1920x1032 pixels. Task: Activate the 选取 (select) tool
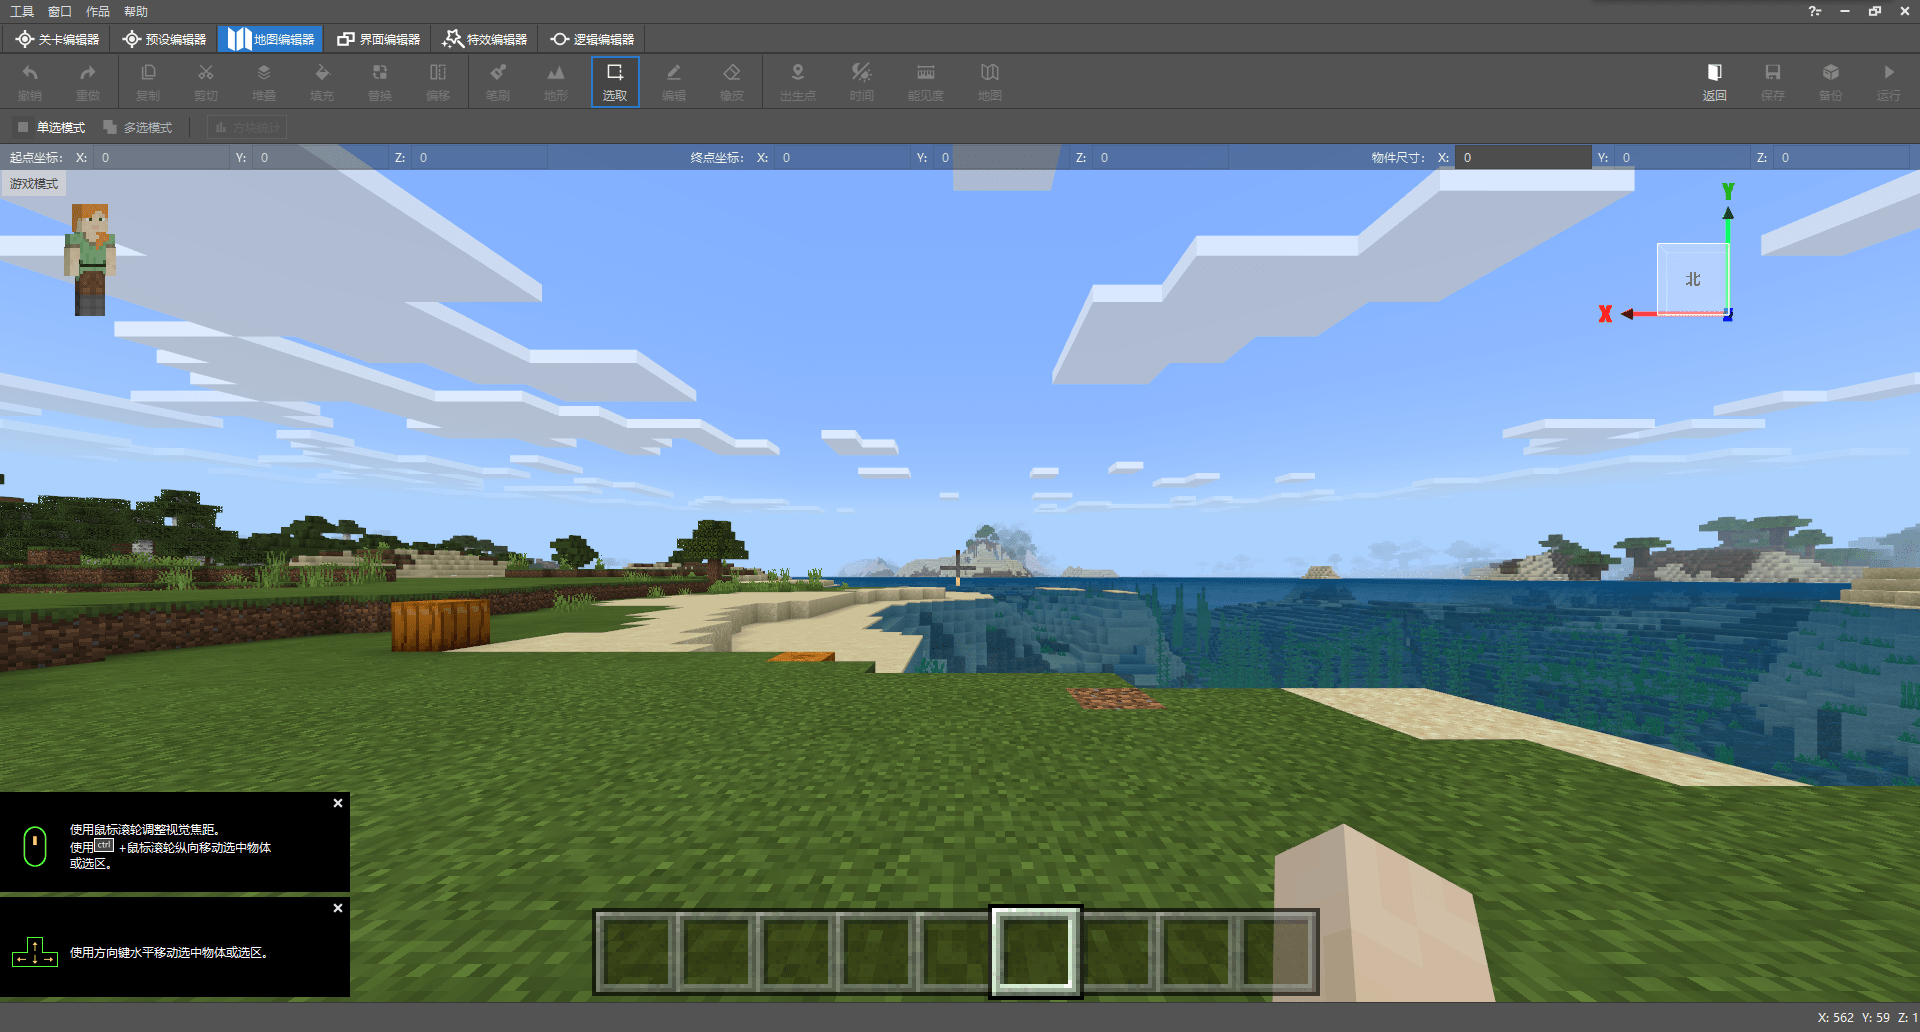[615, 81]
